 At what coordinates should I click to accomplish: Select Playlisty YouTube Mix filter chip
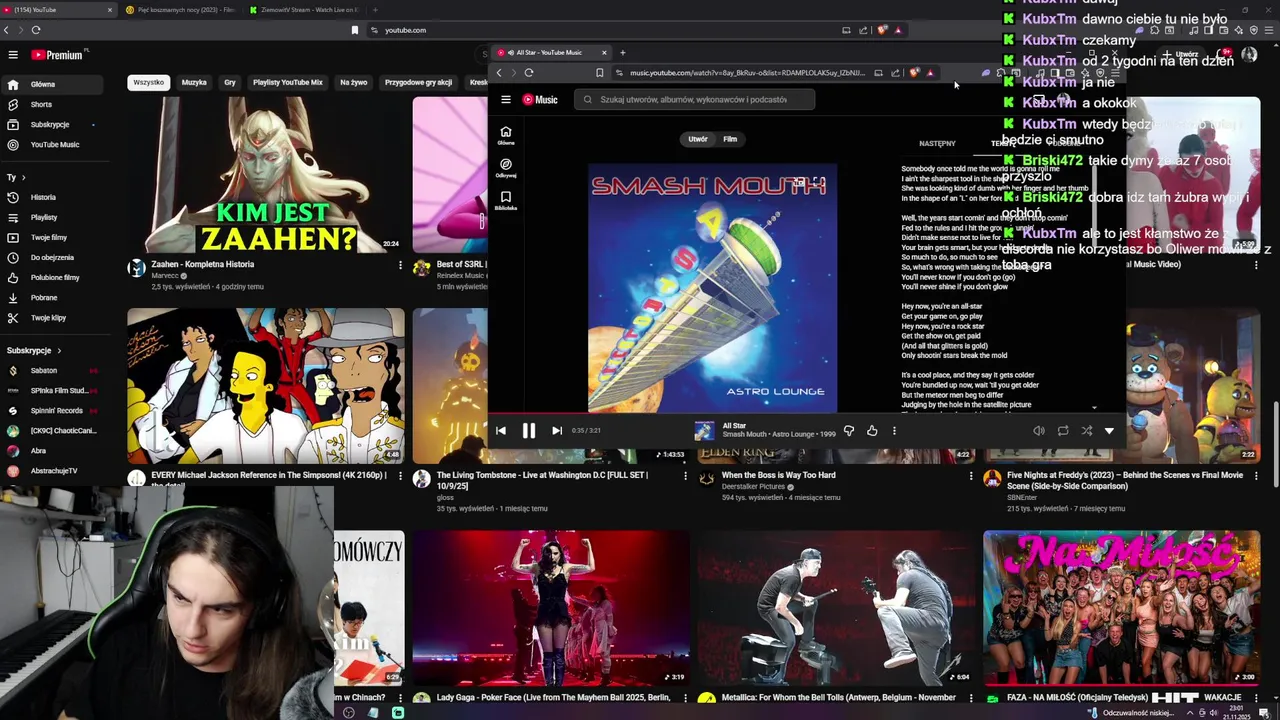tap(288, 82)
